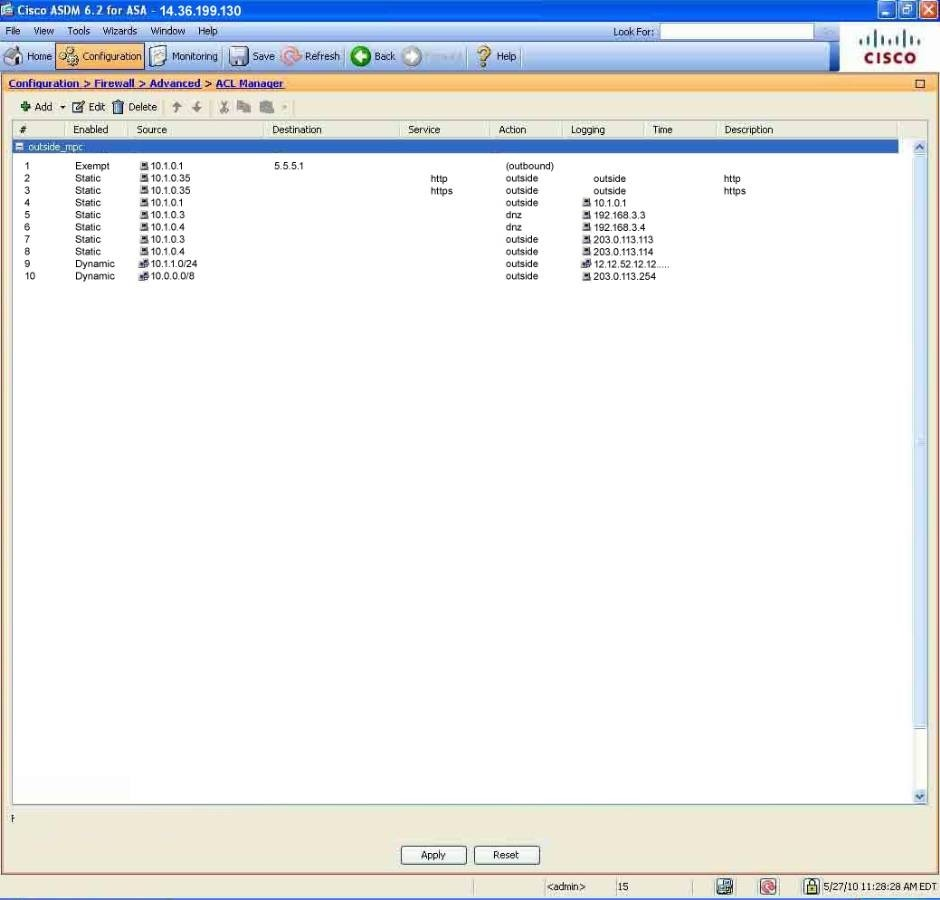
Task: Click the Description column header
Action: [x=806, y=130]
